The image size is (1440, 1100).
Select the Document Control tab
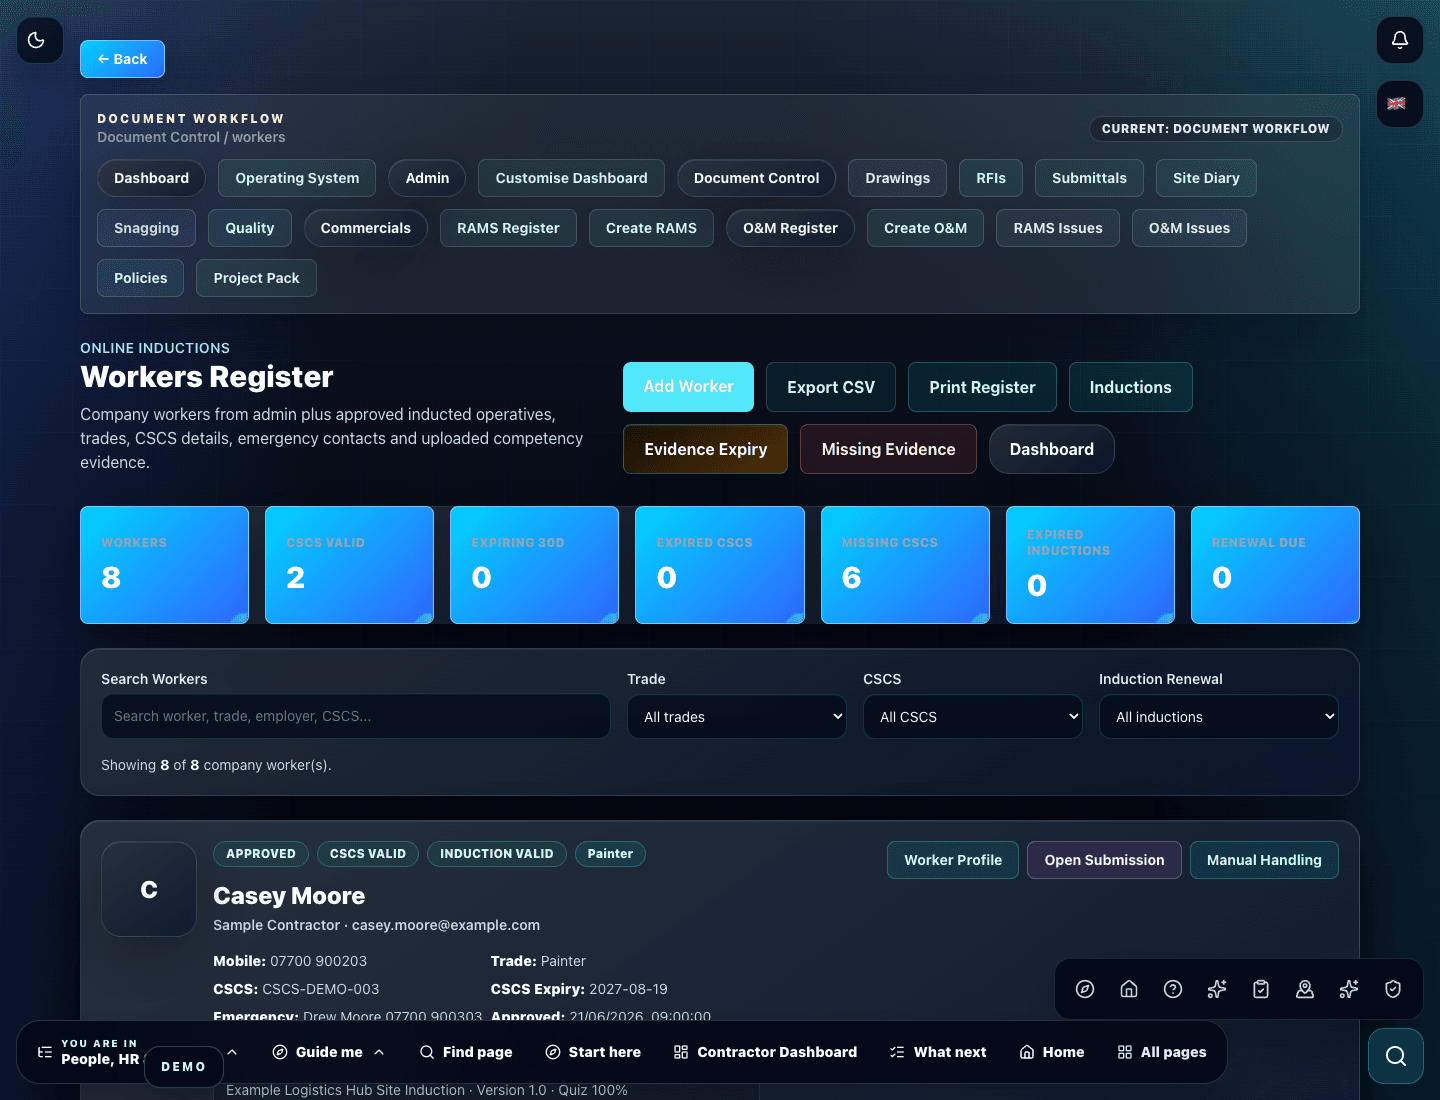click(756, 178)
